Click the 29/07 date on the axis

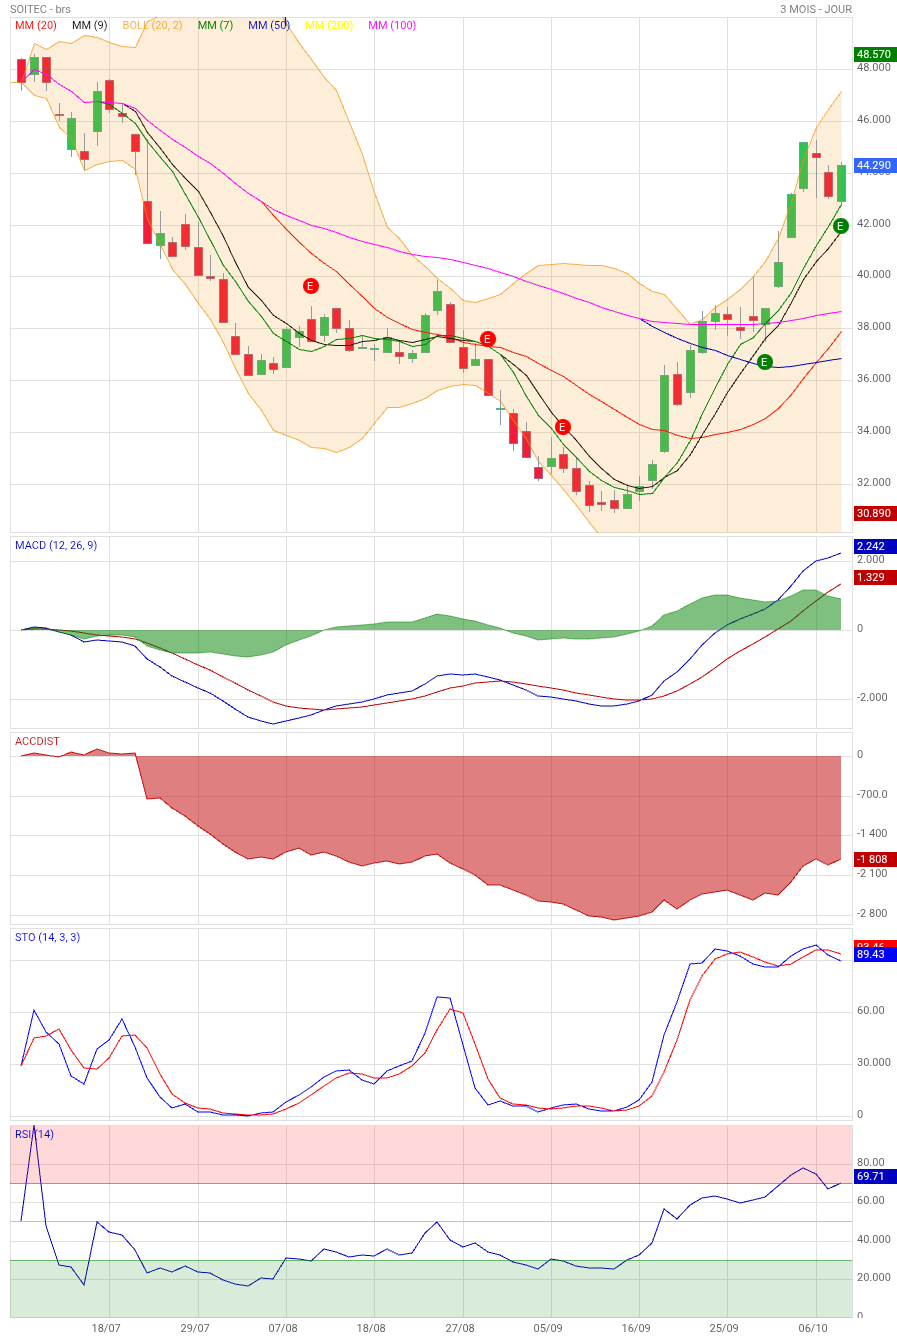pos(195,1329)
